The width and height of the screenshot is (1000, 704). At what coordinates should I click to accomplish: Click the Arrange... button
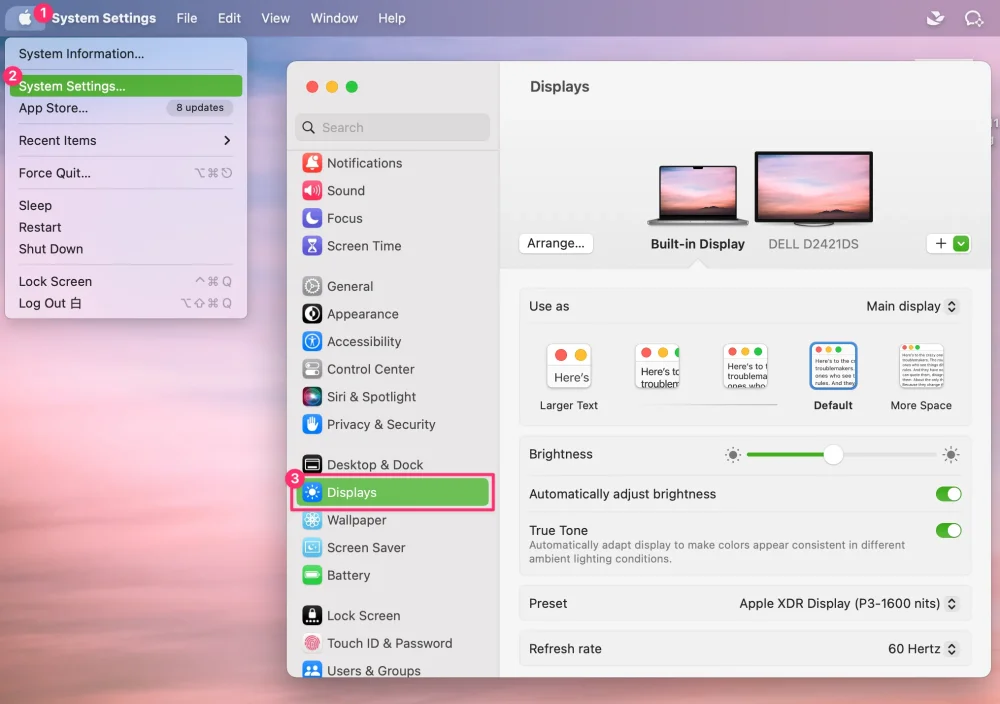pos(555,244)
